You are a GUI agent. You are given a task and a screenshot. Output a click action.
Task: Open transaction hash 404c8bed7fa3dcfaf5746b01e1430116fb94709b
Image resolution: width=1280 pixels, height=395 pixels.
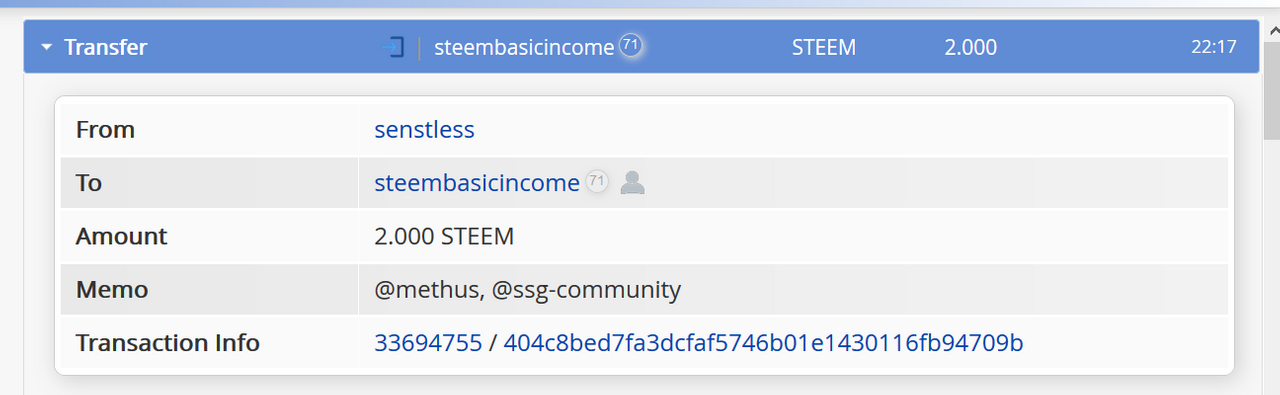(x=763, y=343)
